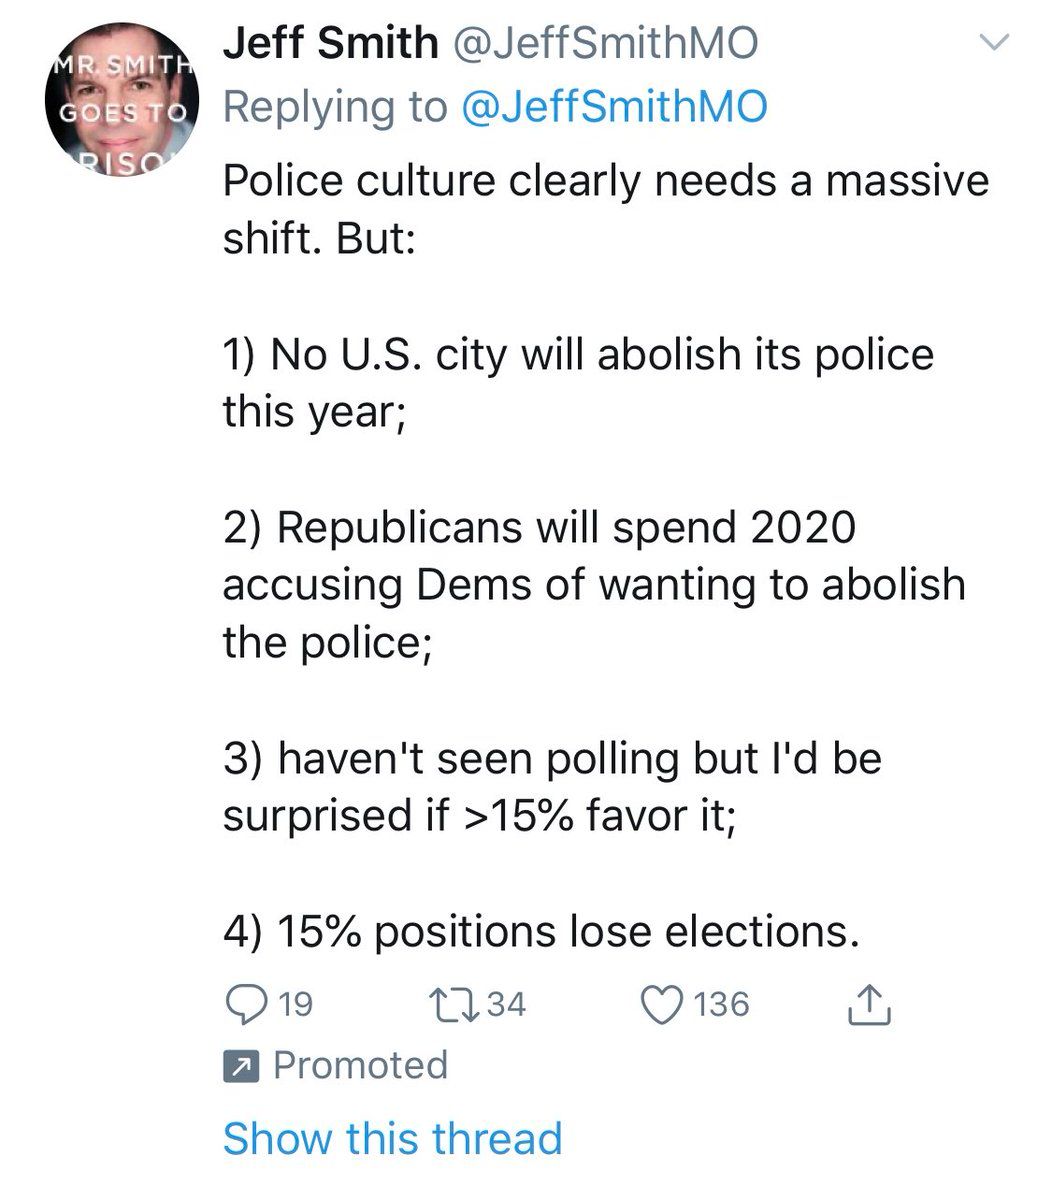Click the gray "Replying to" text
This screenshot has height=1200, width=1052.
[335, 106]
